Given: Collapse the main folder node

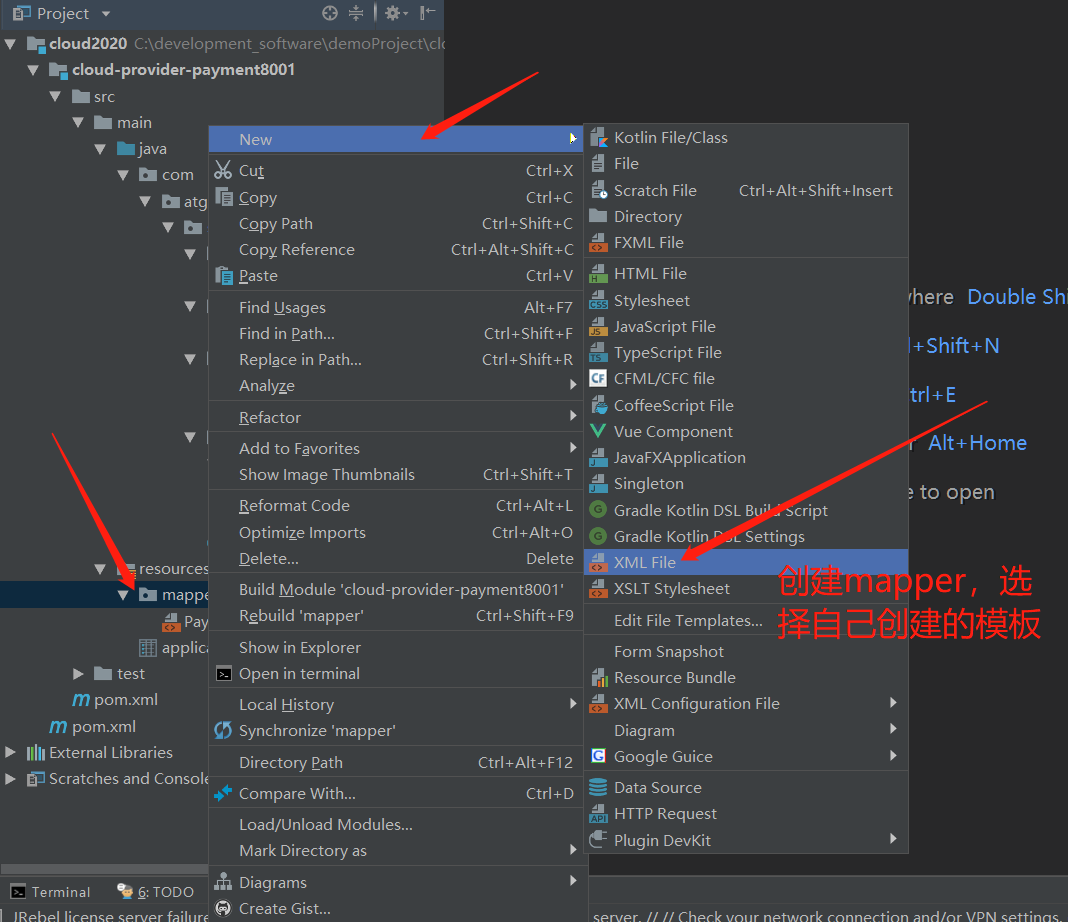Looking at the screenshot, I should tap(78, 123).
